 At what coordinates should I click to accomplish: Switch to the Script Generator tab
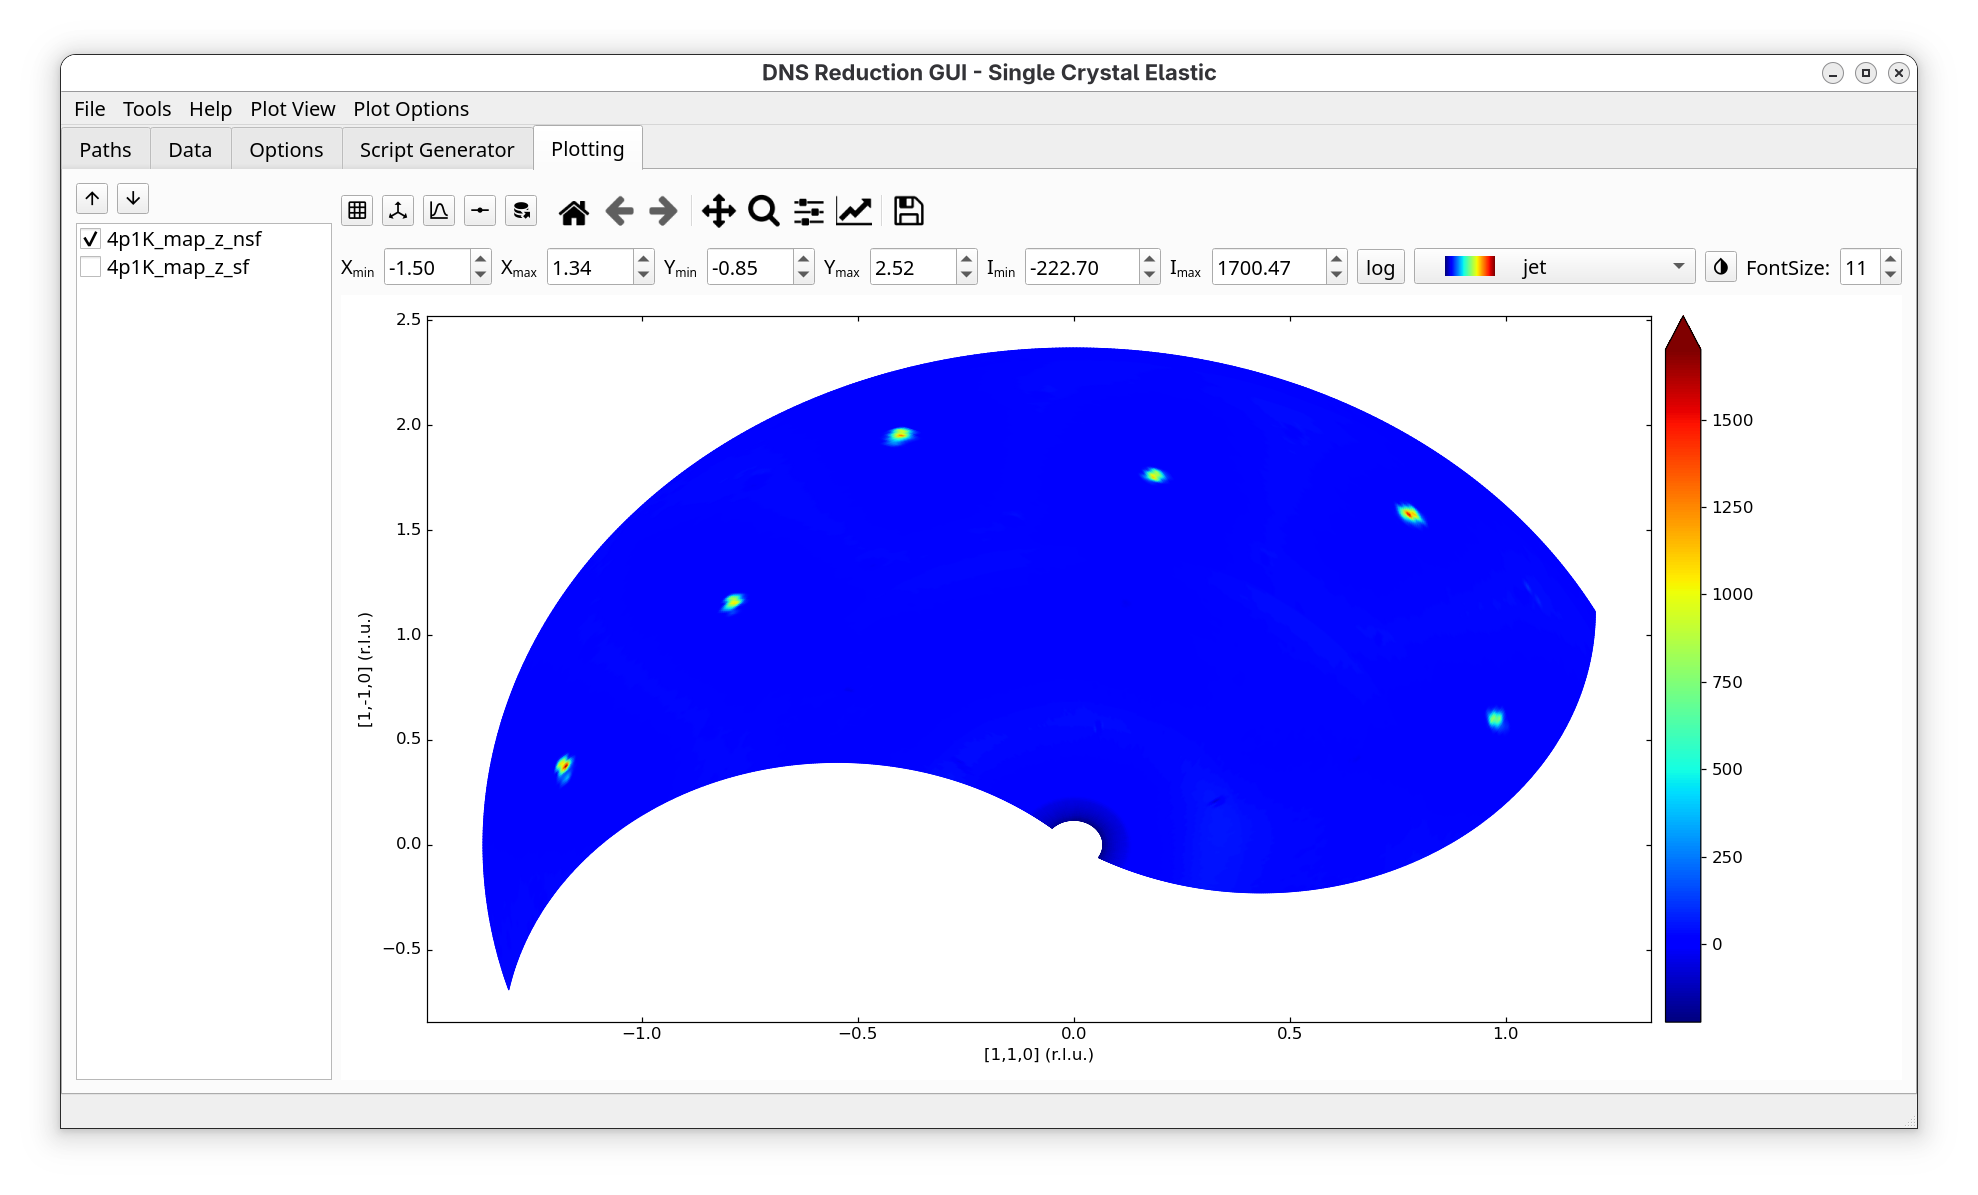pos(437,150)
